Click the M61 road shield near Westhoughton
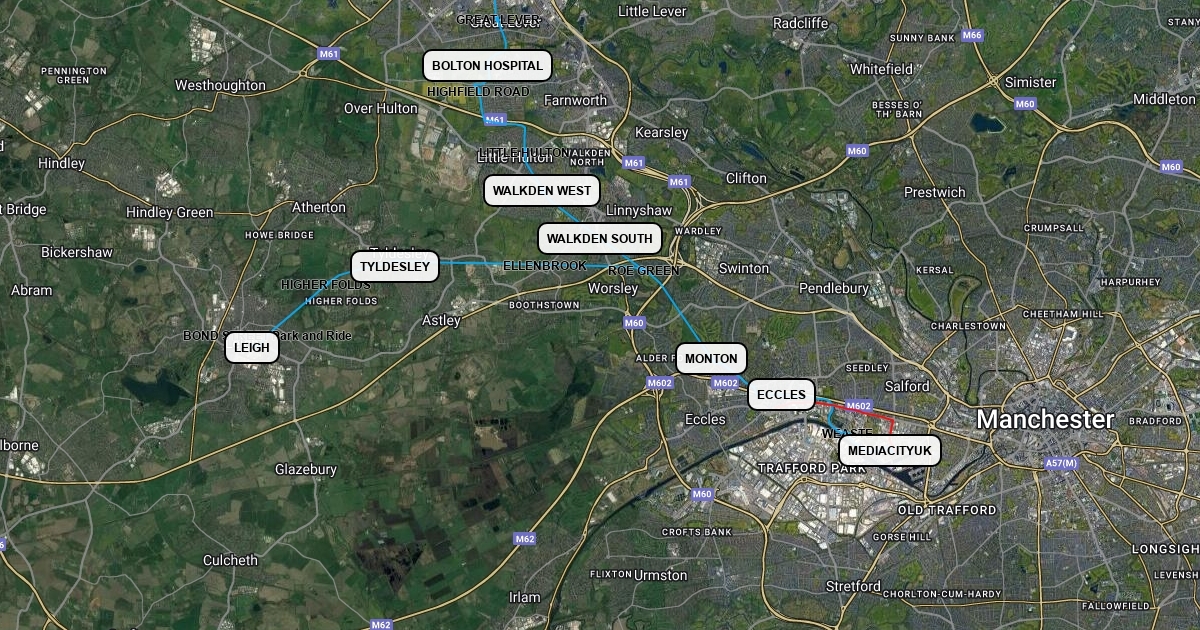 [x=327, y=53]
